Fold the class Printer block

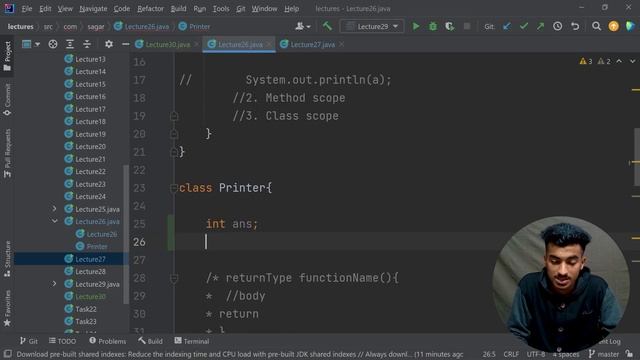coord(173,188)
